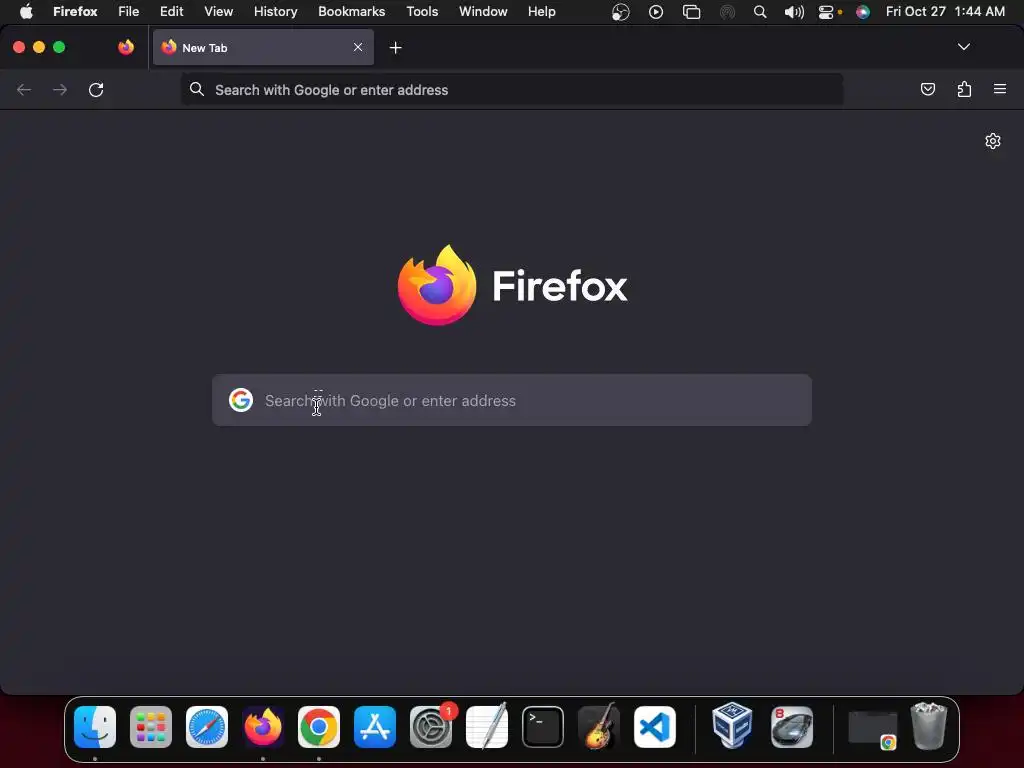
Task: Open the Bookmarks menu
Action: [x=351, y=11]
